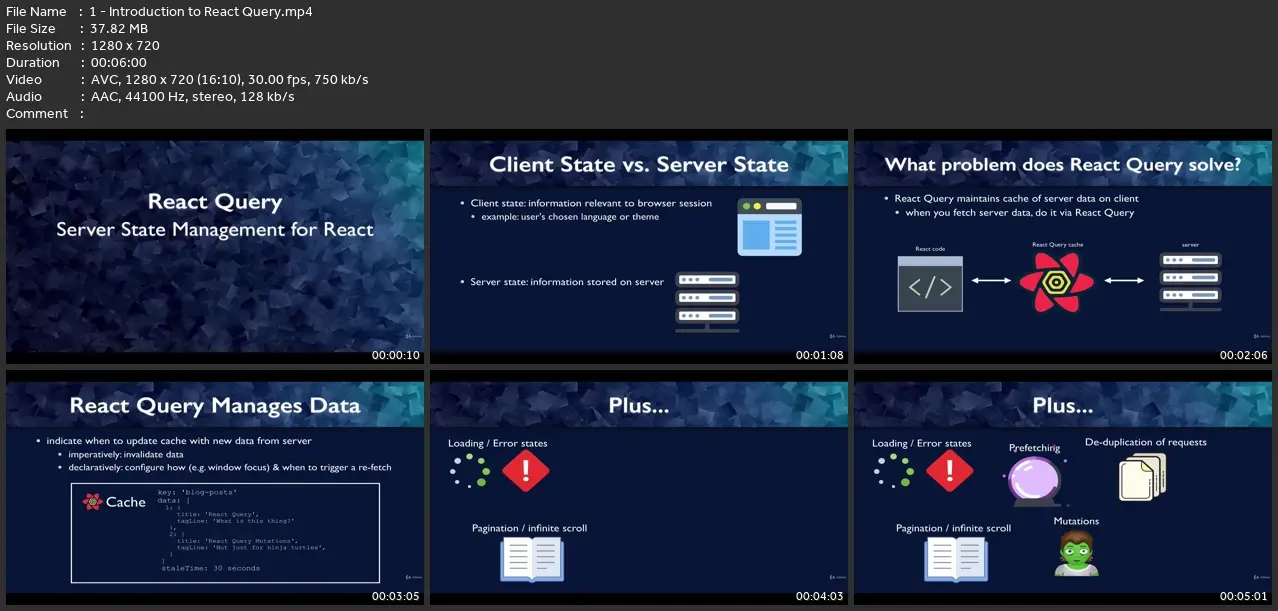This screenshot has width=1278, height=611.
Task: Click the loading spinner in the 00:04:03 frame
Action: (469, 471)
